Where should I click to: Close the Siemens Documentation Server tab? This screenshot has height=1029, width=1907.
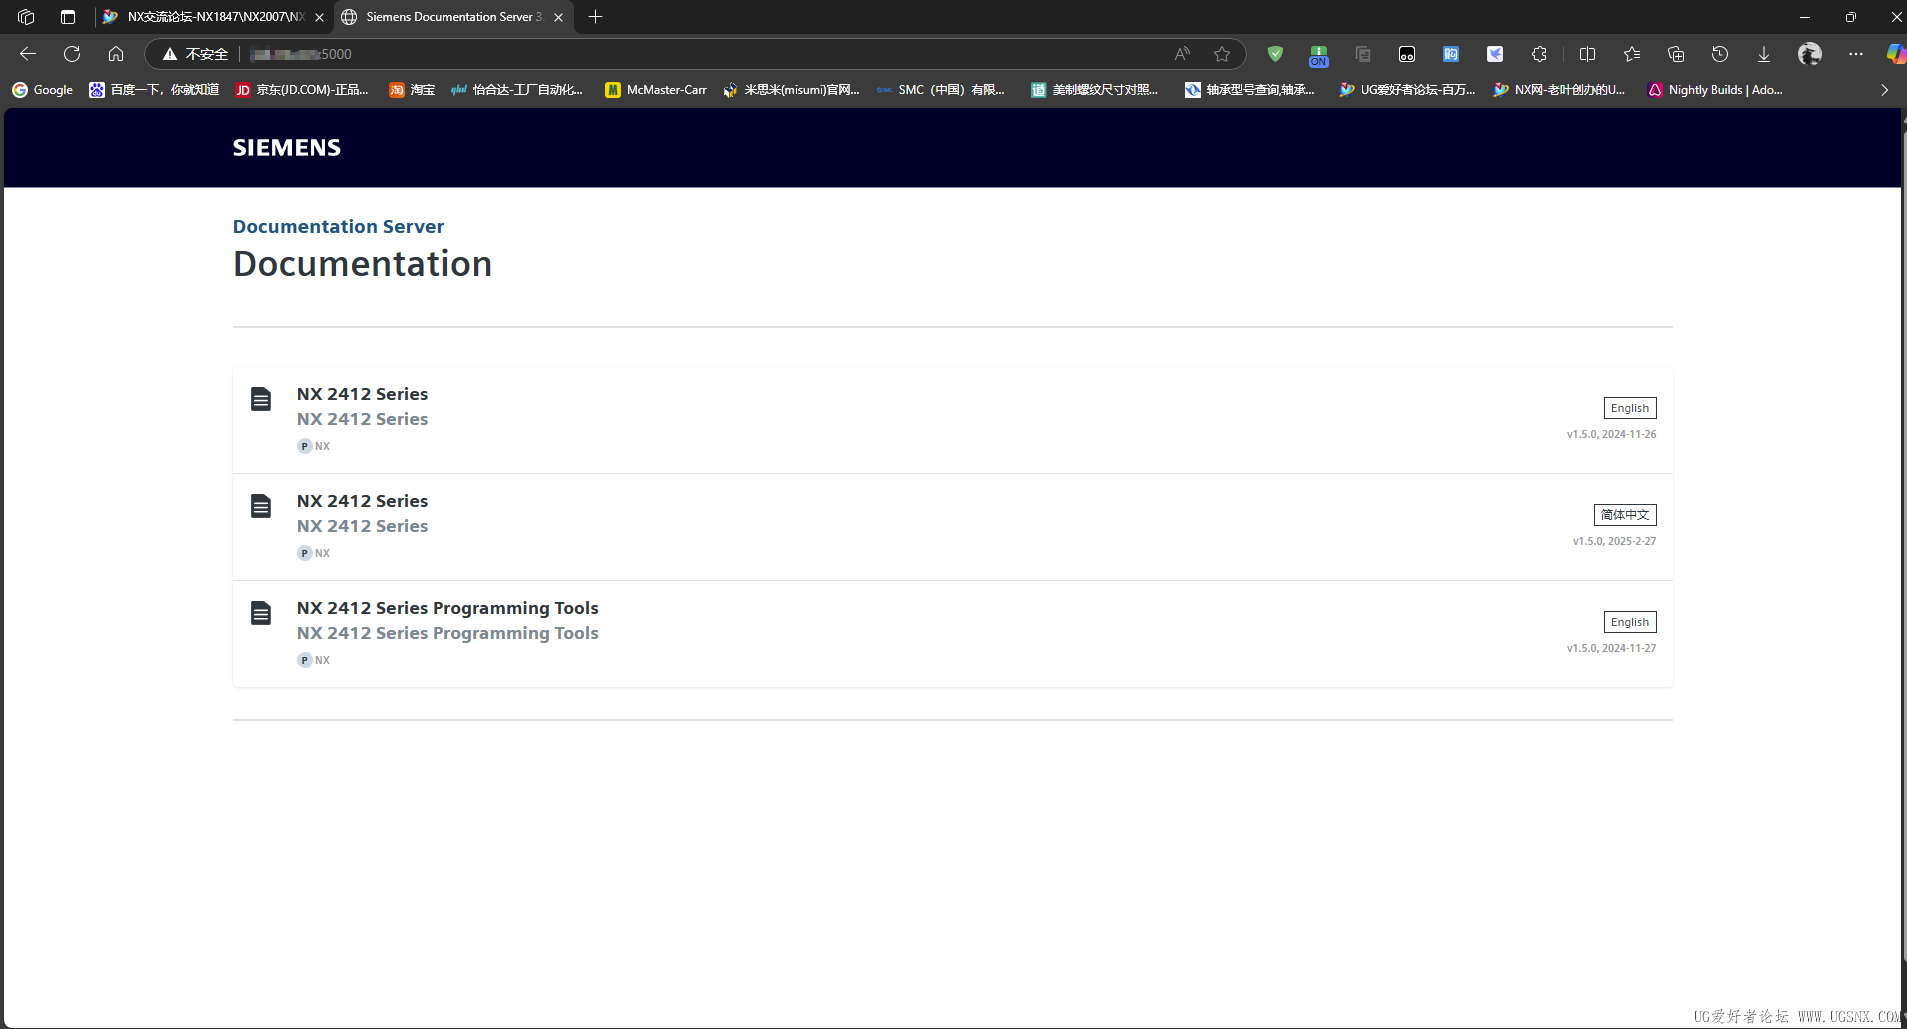coord(558,17)
